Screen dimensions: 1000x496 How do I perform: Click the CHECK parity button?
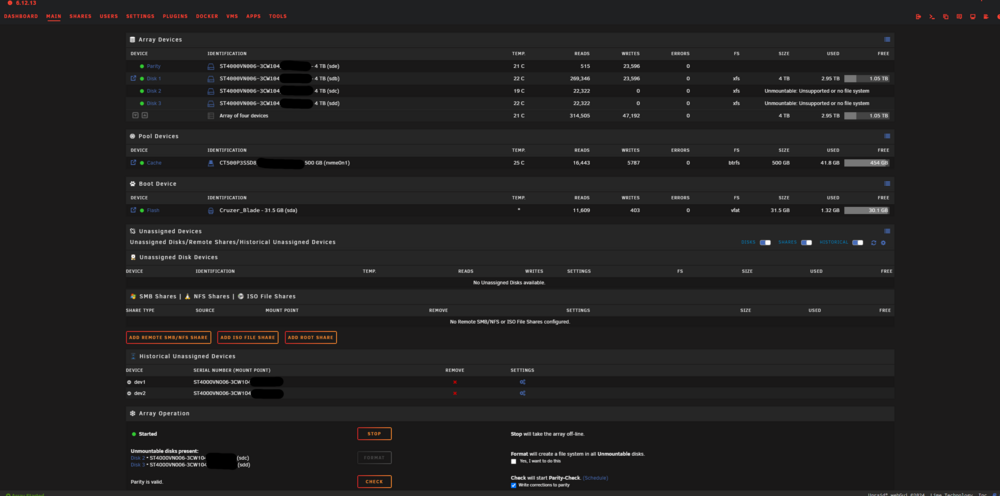coord(374,481)
